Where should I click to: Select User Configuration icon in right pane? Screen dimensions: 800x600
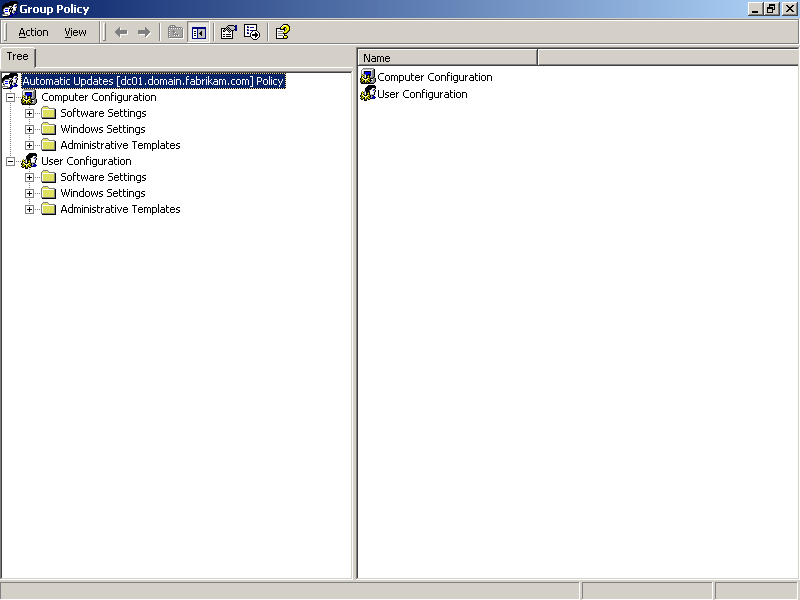coord(368,94)
